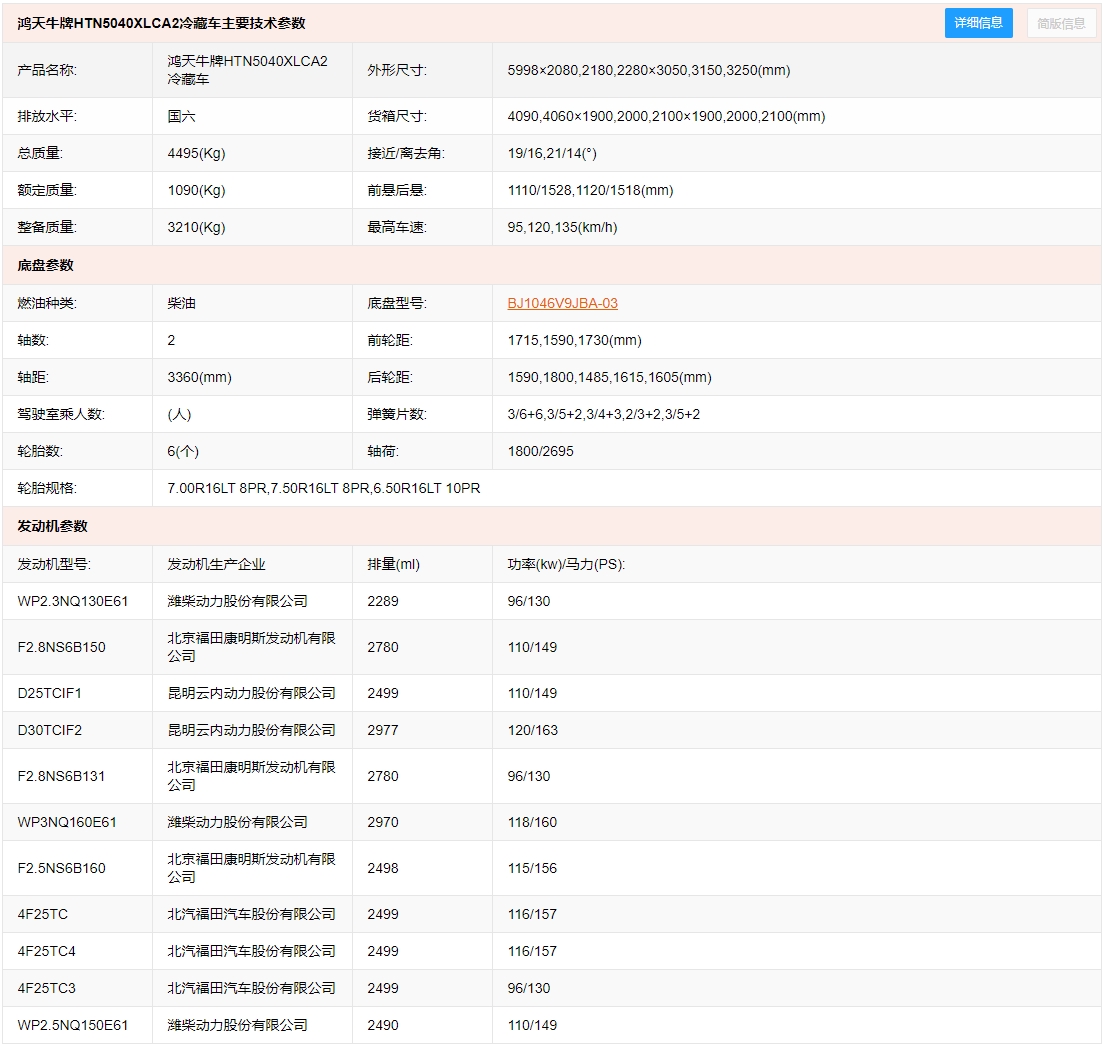Select displacement 2490 for WP2.5NQ150E61
The width and height of the screenshot is (1102, 1044).
tap(383, 1025)
